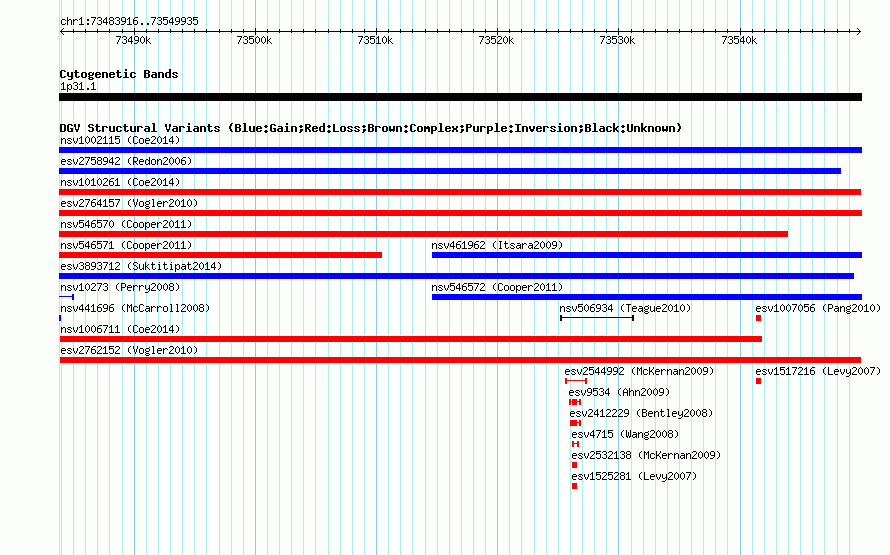Screen dimensions: 890x555
Task: Click esv2412229 (Bentley2008) label
Action: 641,413
